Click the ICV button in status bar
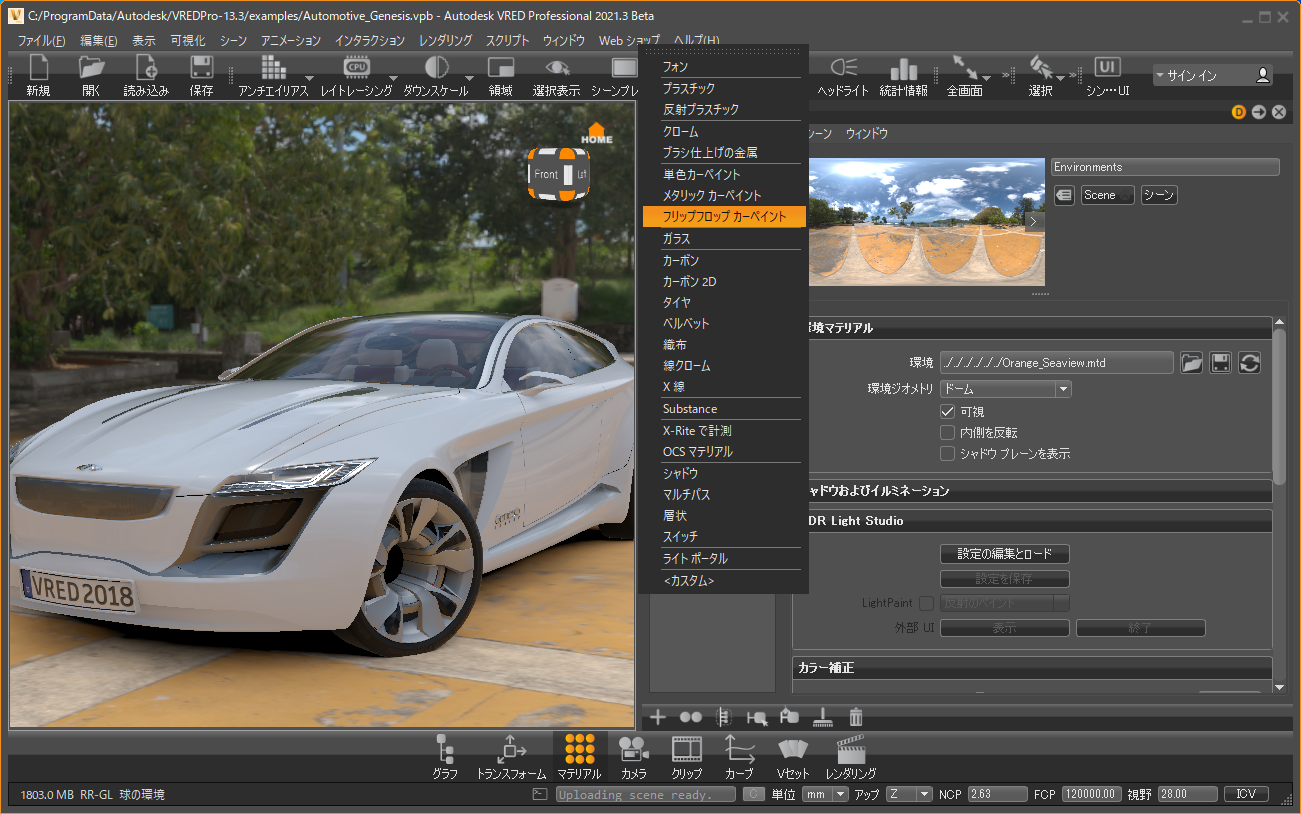 pos(1245,794)
